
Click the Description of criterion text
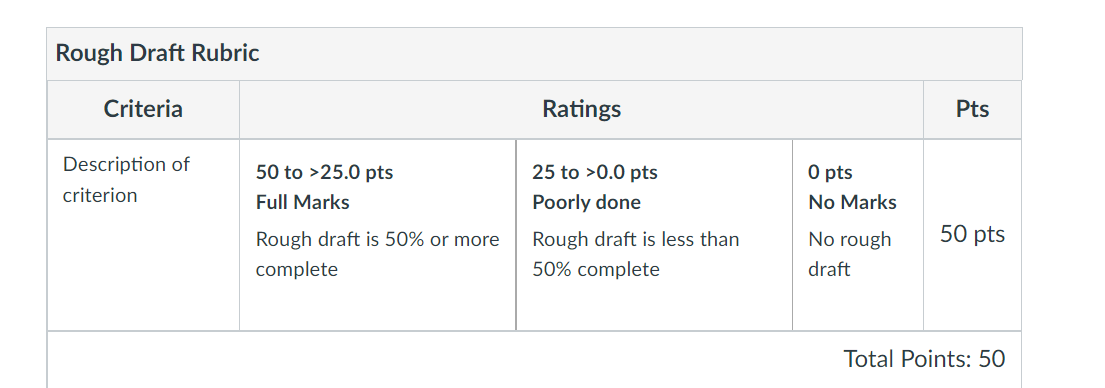coord(126,180)
